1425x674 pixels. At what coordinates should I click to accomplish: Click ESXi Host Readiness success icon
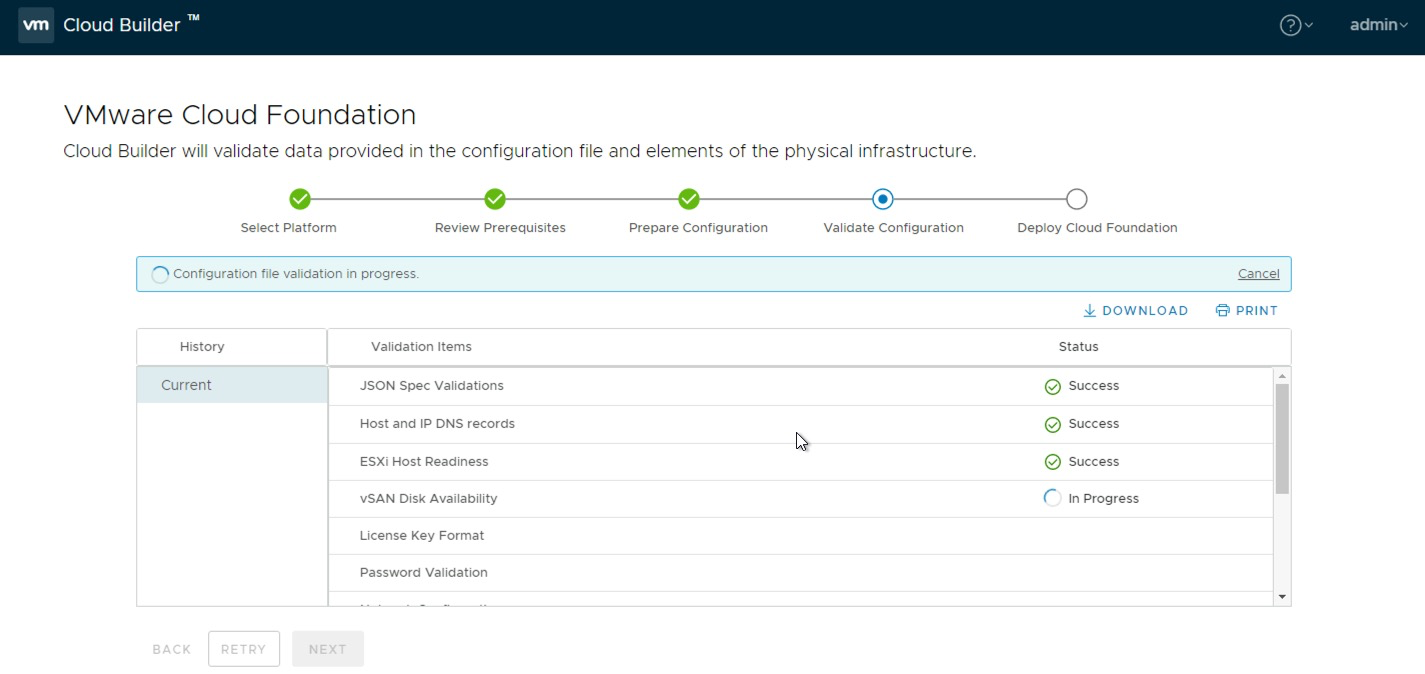[1052, 462]
